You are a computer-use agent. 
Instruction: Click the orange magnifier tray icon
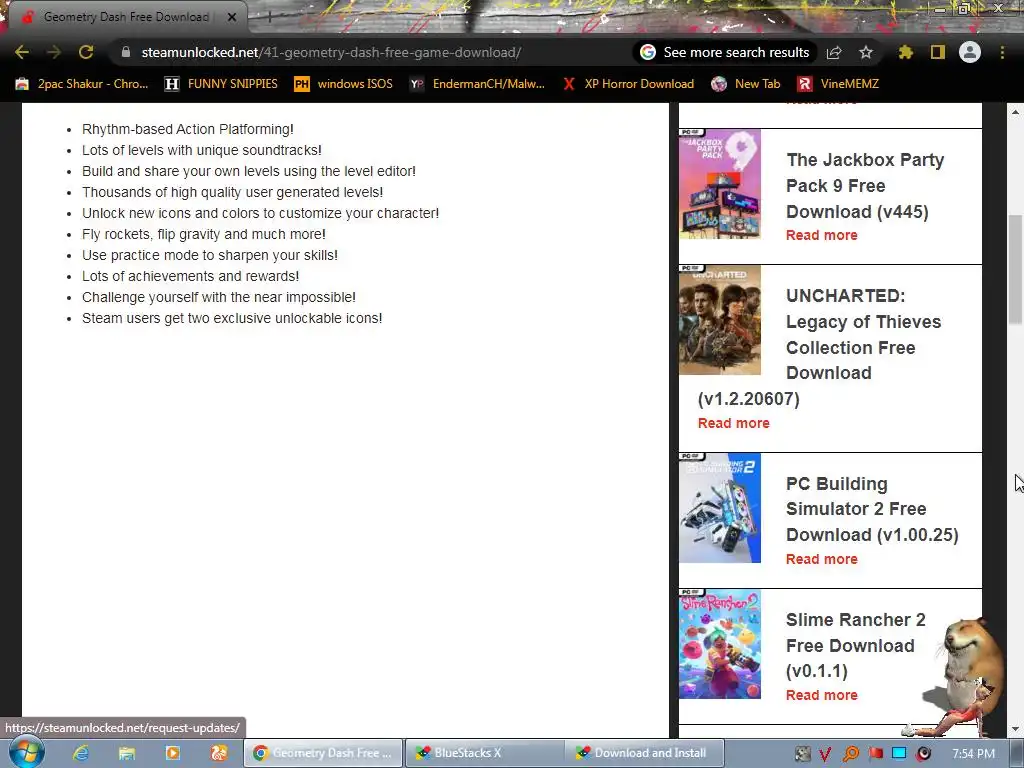850,754
